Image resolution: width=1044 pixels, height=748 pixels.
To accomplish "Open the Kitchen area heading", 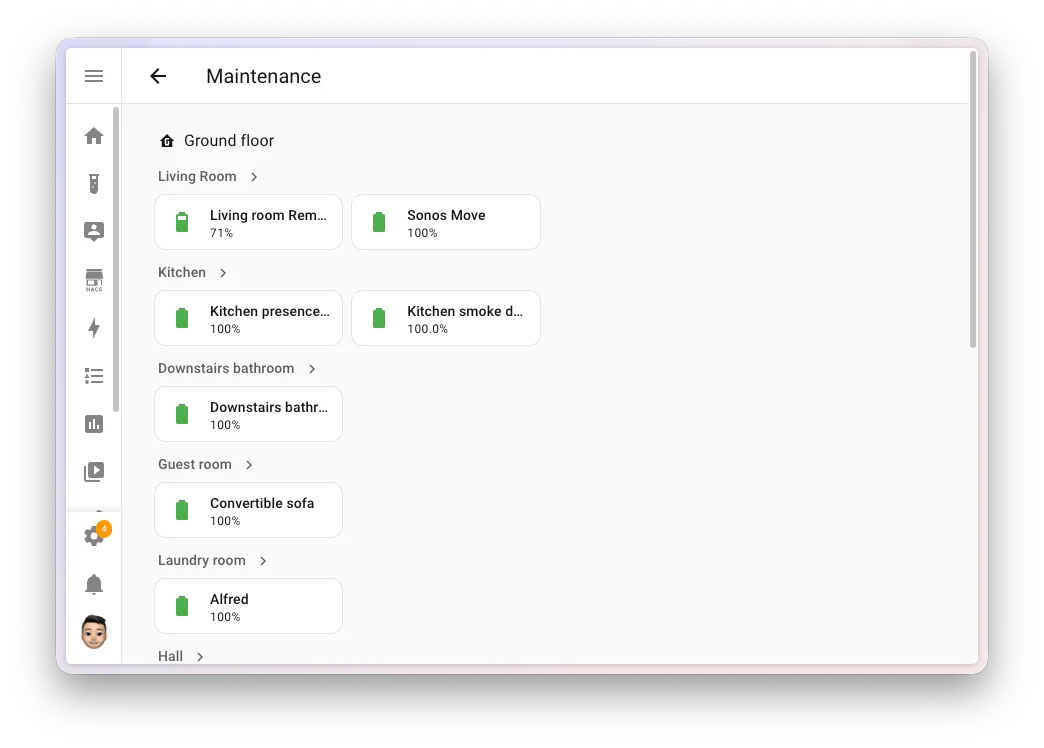I will (182, 272).
